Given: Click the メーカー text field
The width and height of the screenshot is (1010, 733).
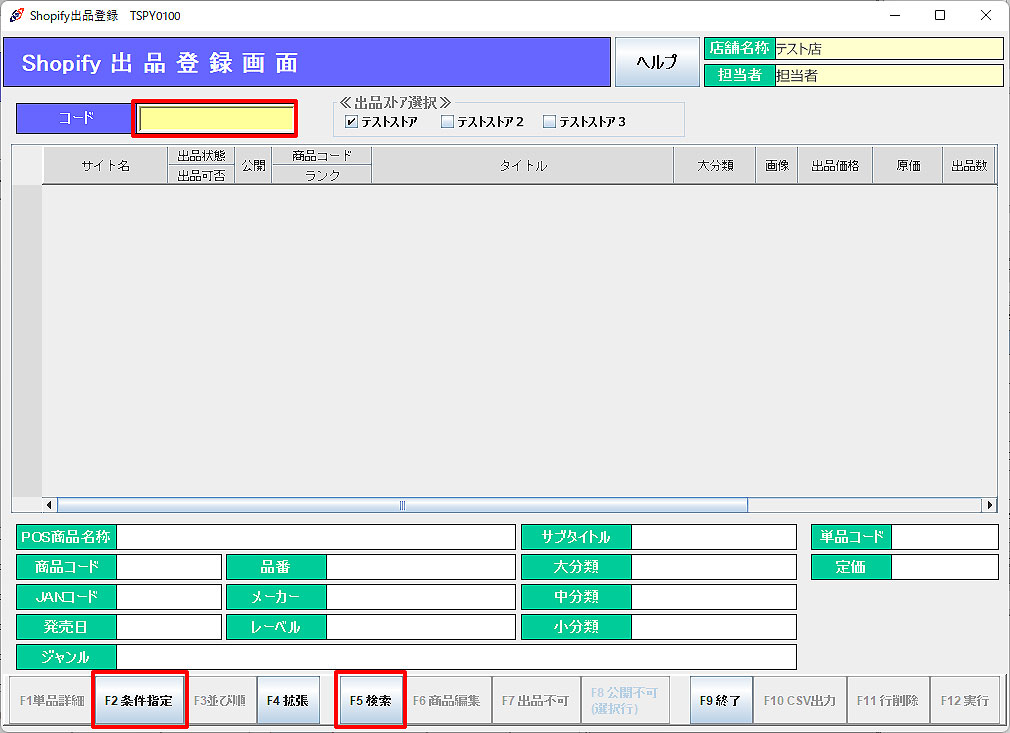Looking at the screenshot, I should [x=420, y=597].
